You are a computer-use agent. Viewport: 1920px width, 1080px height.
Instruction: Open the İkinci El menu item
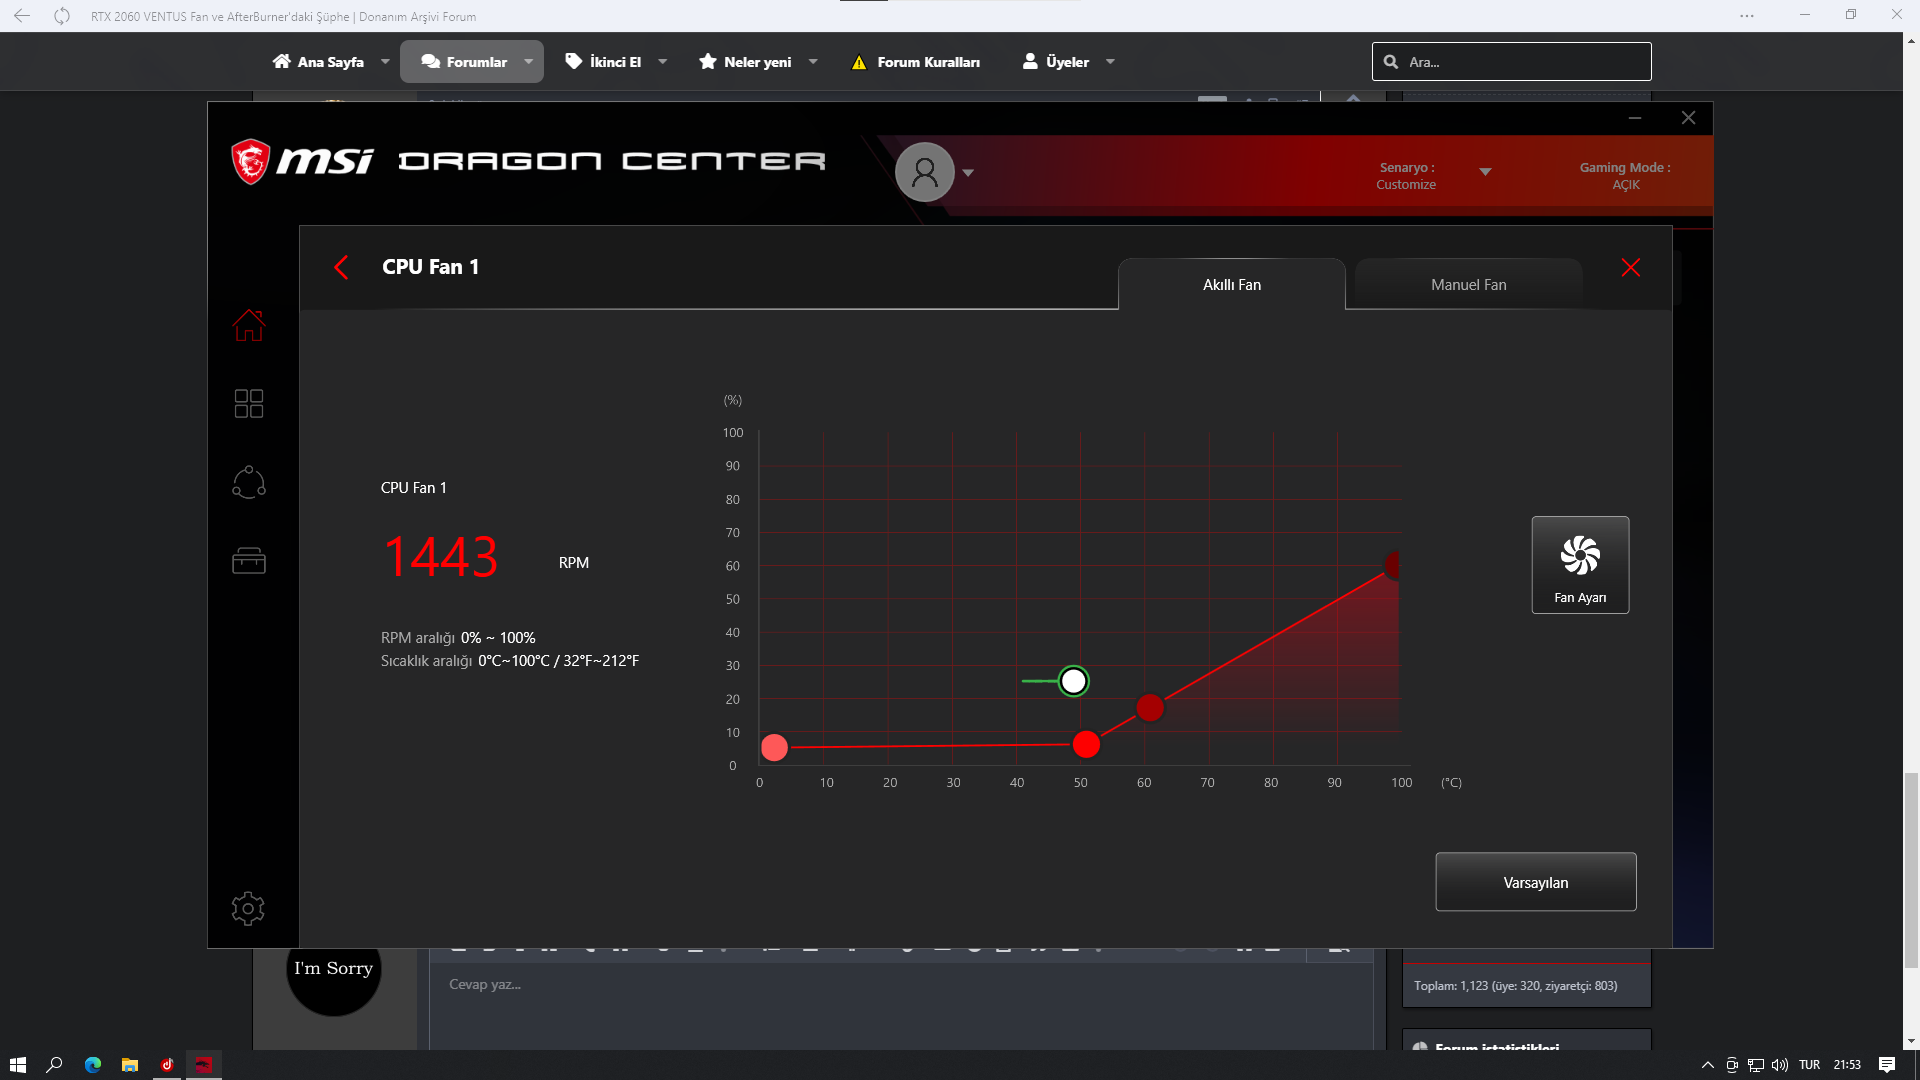click(x=603, y=62)
